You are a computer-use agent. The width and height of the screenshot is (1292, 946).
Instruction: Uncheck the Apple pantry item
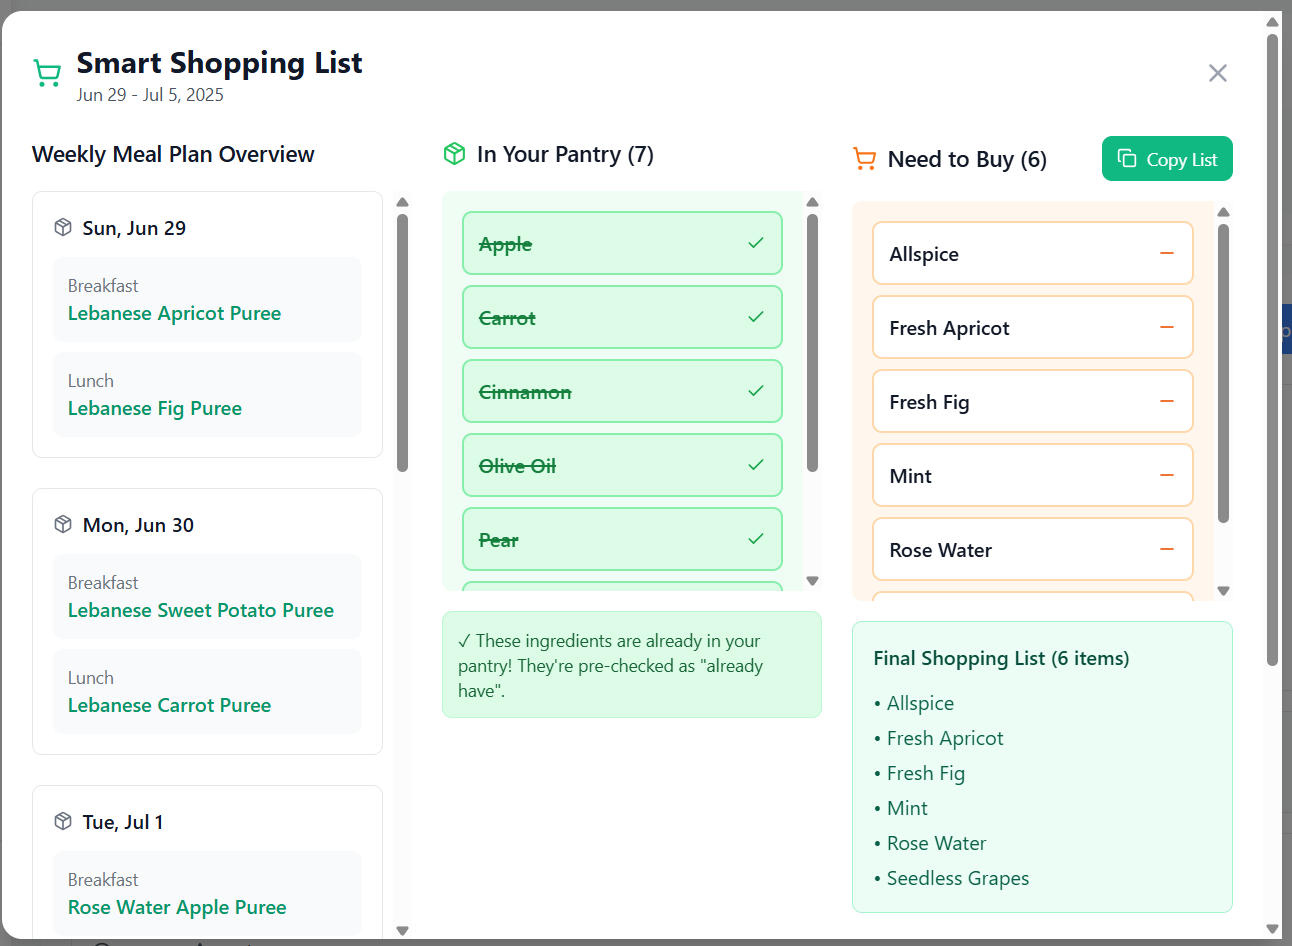[756, 243]
